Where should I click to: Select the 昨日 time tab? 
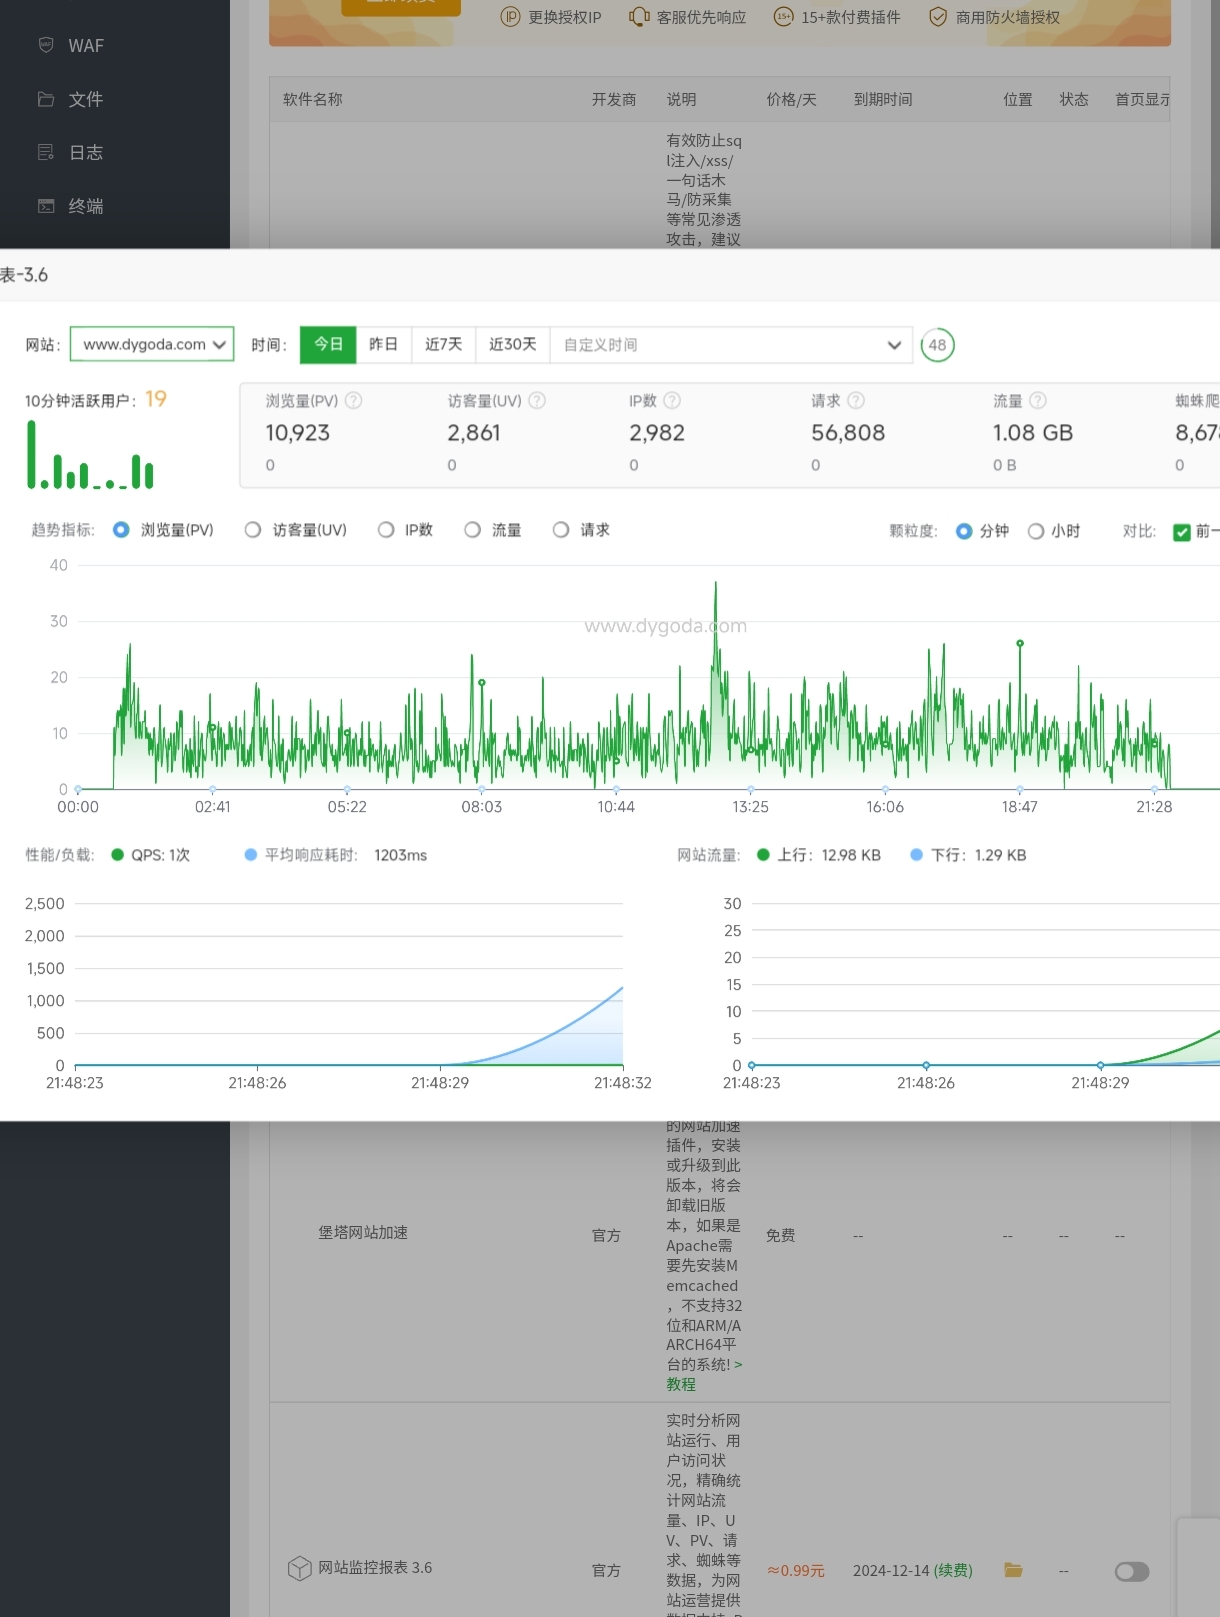click(383, 345)
